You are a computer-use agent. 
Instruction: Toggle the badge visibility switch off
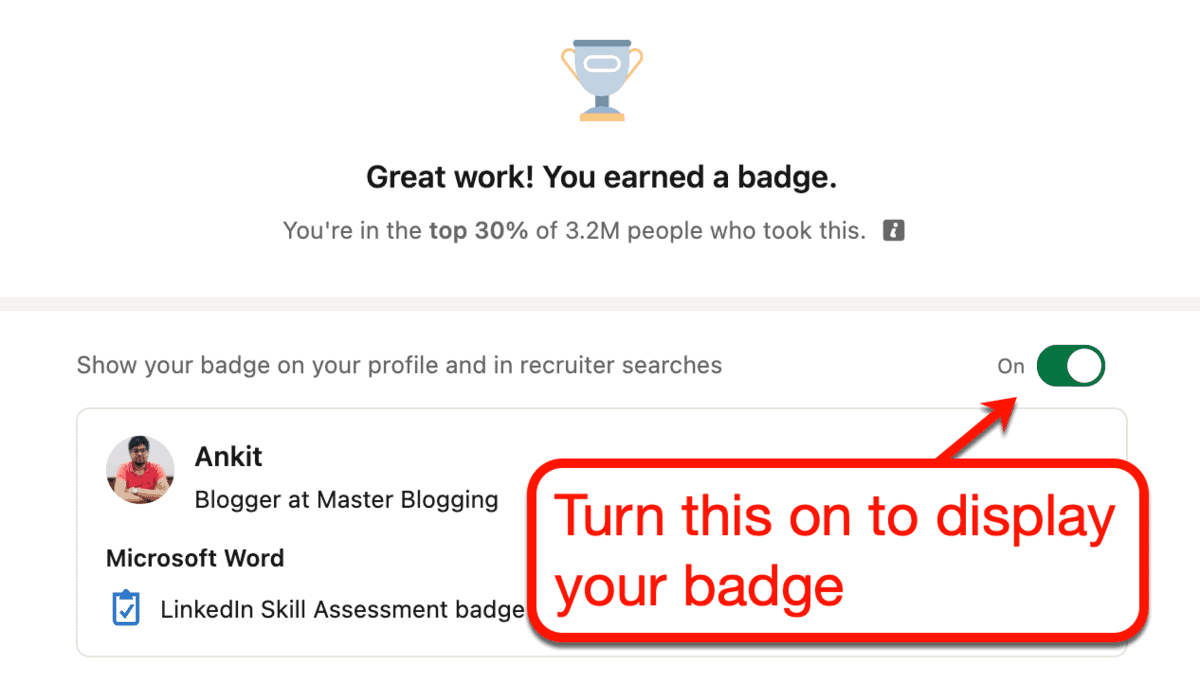point(1071,366)
